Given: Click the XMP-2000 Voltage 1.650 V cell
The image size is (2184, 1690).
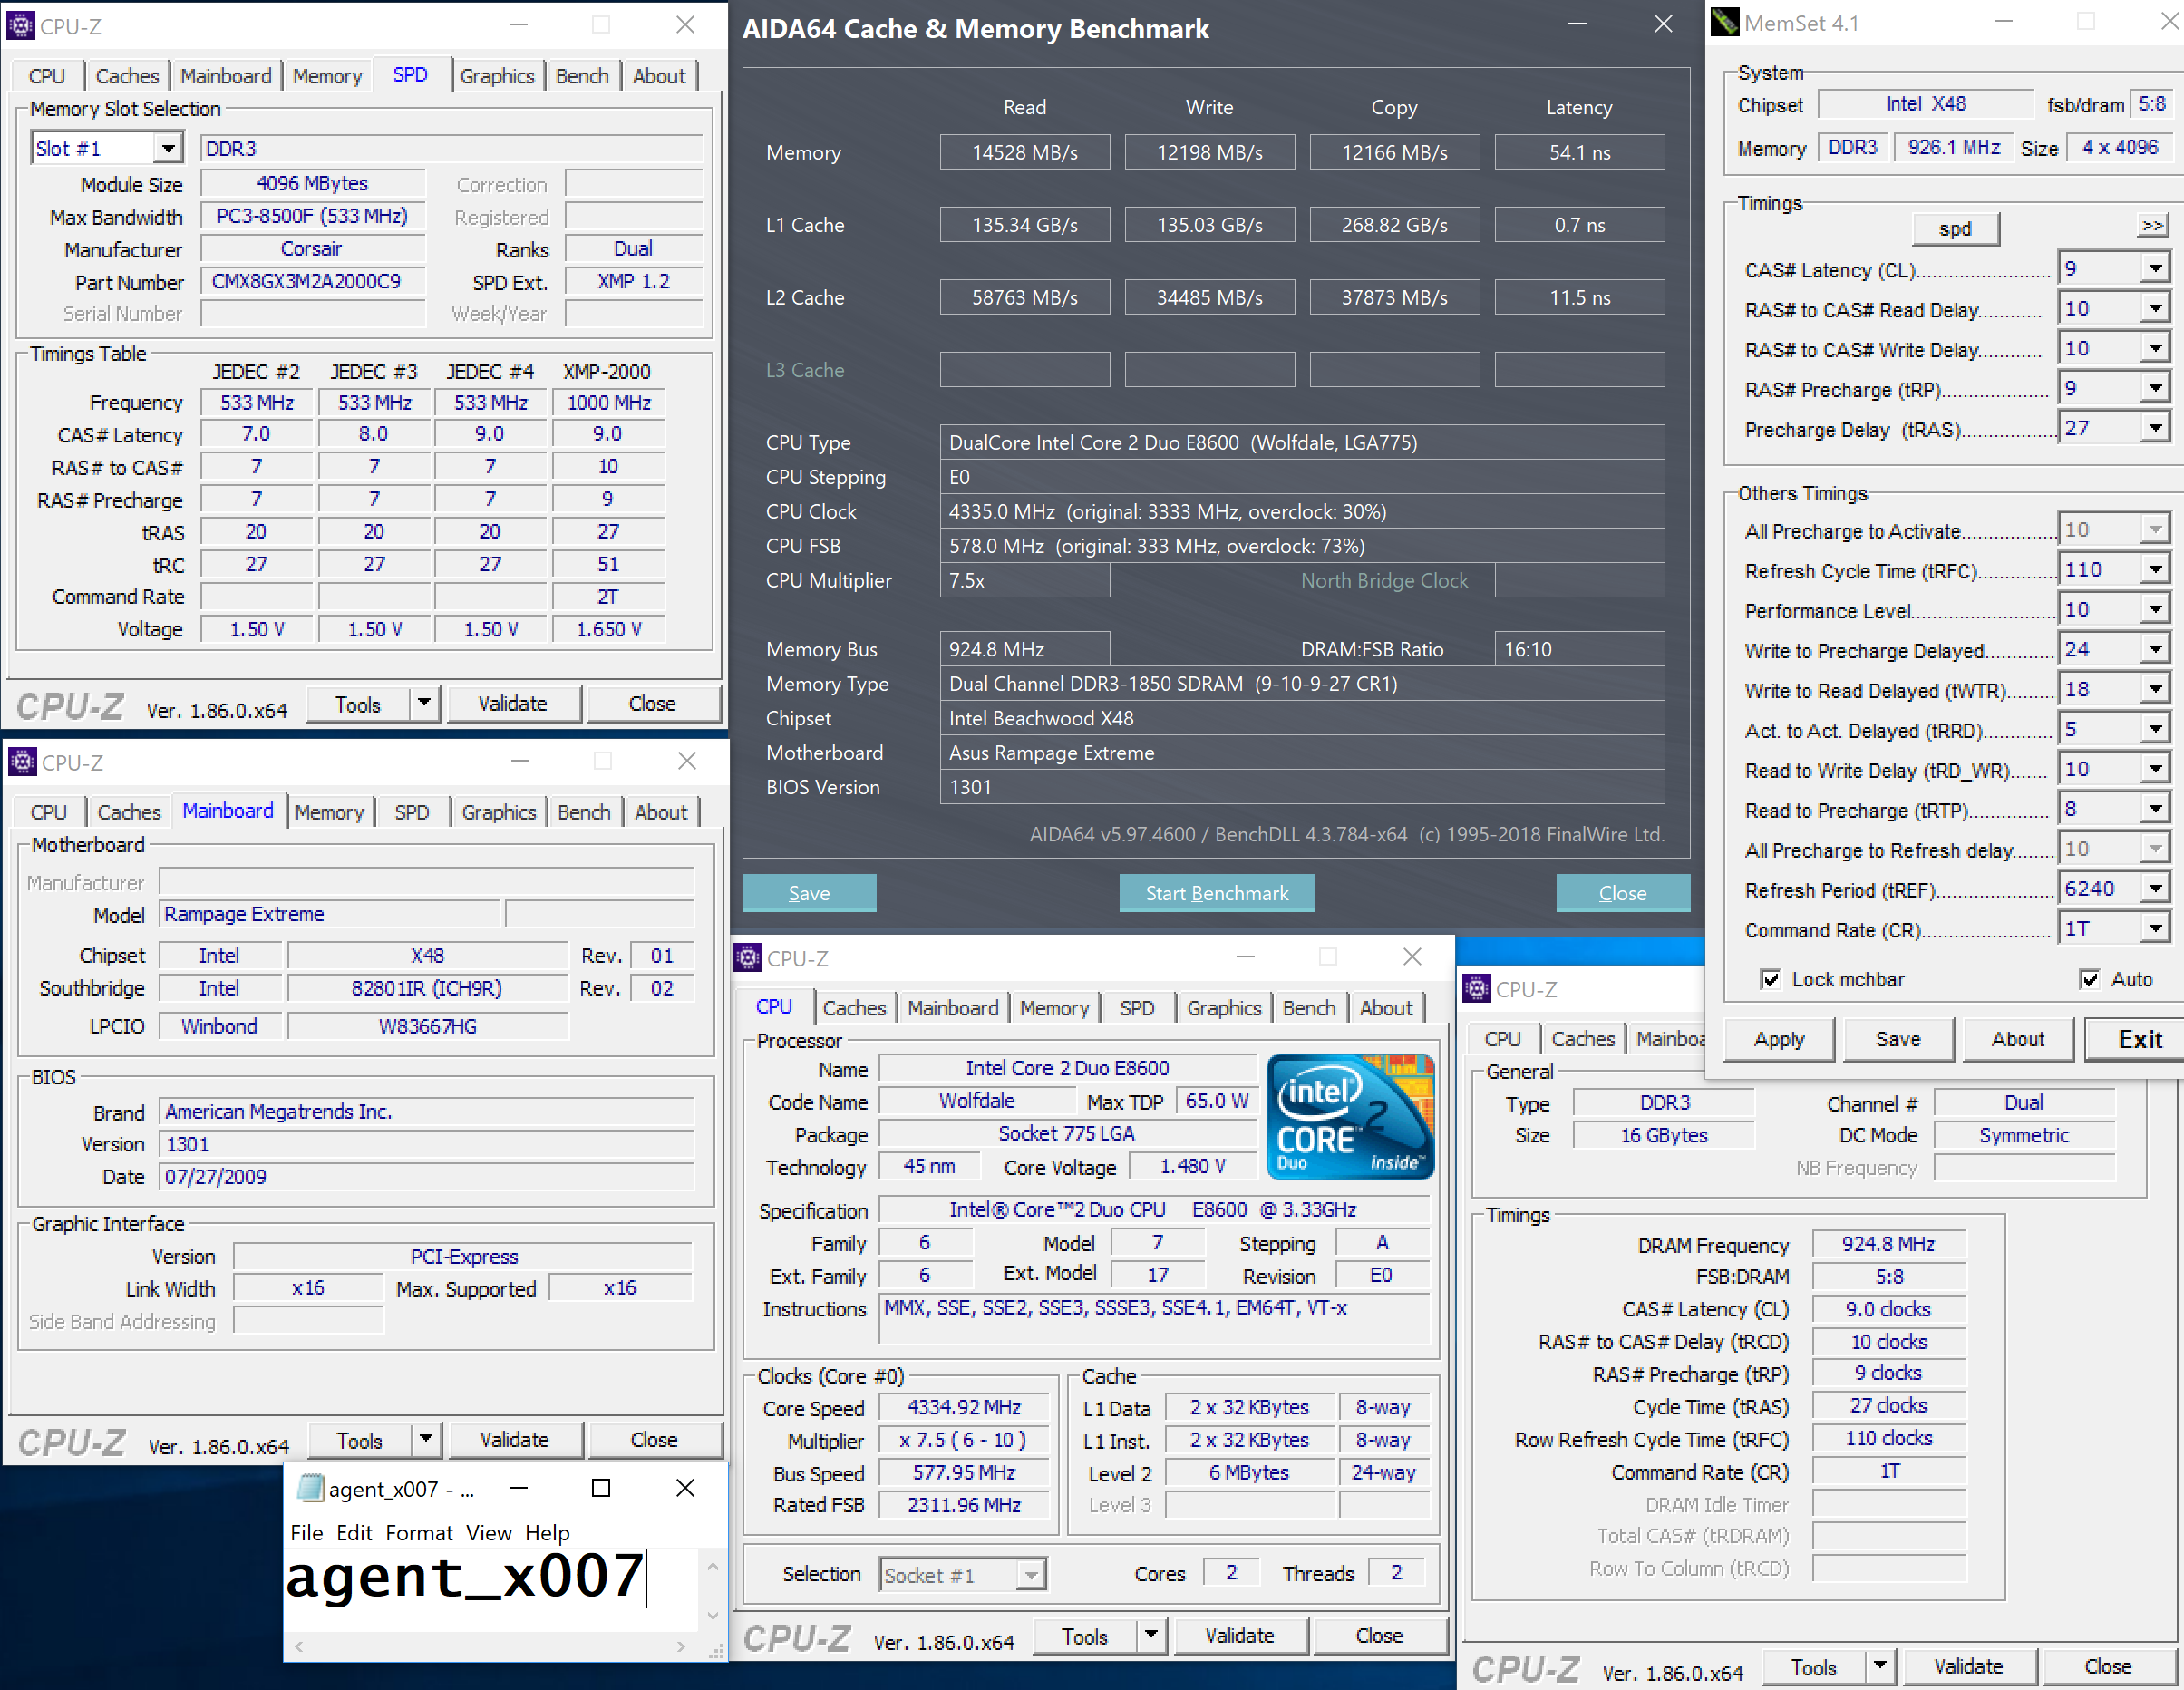Looking at the screenshot, I should (608, 629).
